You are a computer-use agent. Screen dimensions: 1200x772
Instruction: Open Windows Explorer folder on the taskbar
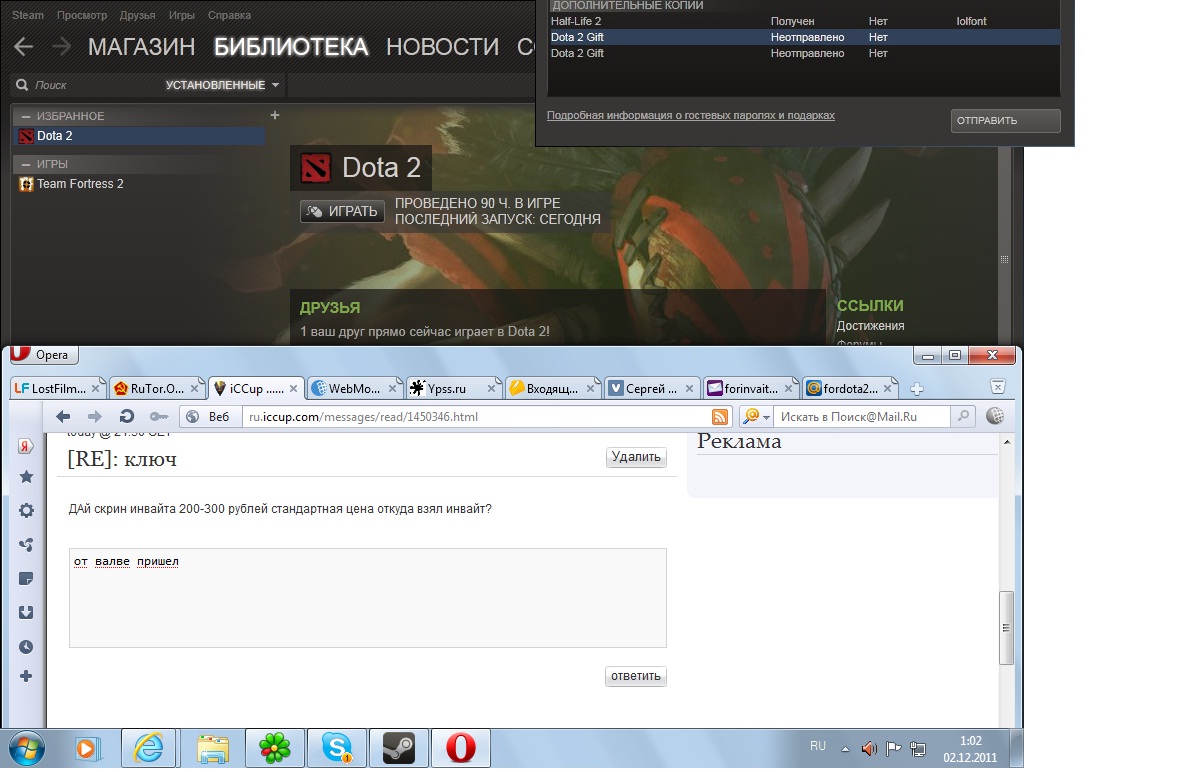click(x=212, y=747)
